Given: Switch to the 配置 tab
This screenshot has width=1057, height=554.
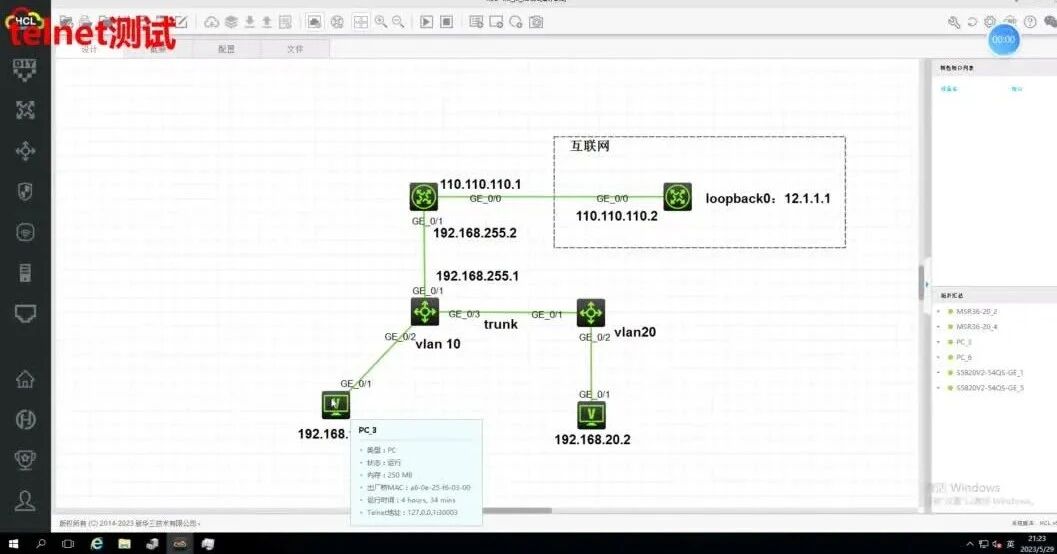Looking at the screenshot, I should pyautogui.click(x=226, y=49).
